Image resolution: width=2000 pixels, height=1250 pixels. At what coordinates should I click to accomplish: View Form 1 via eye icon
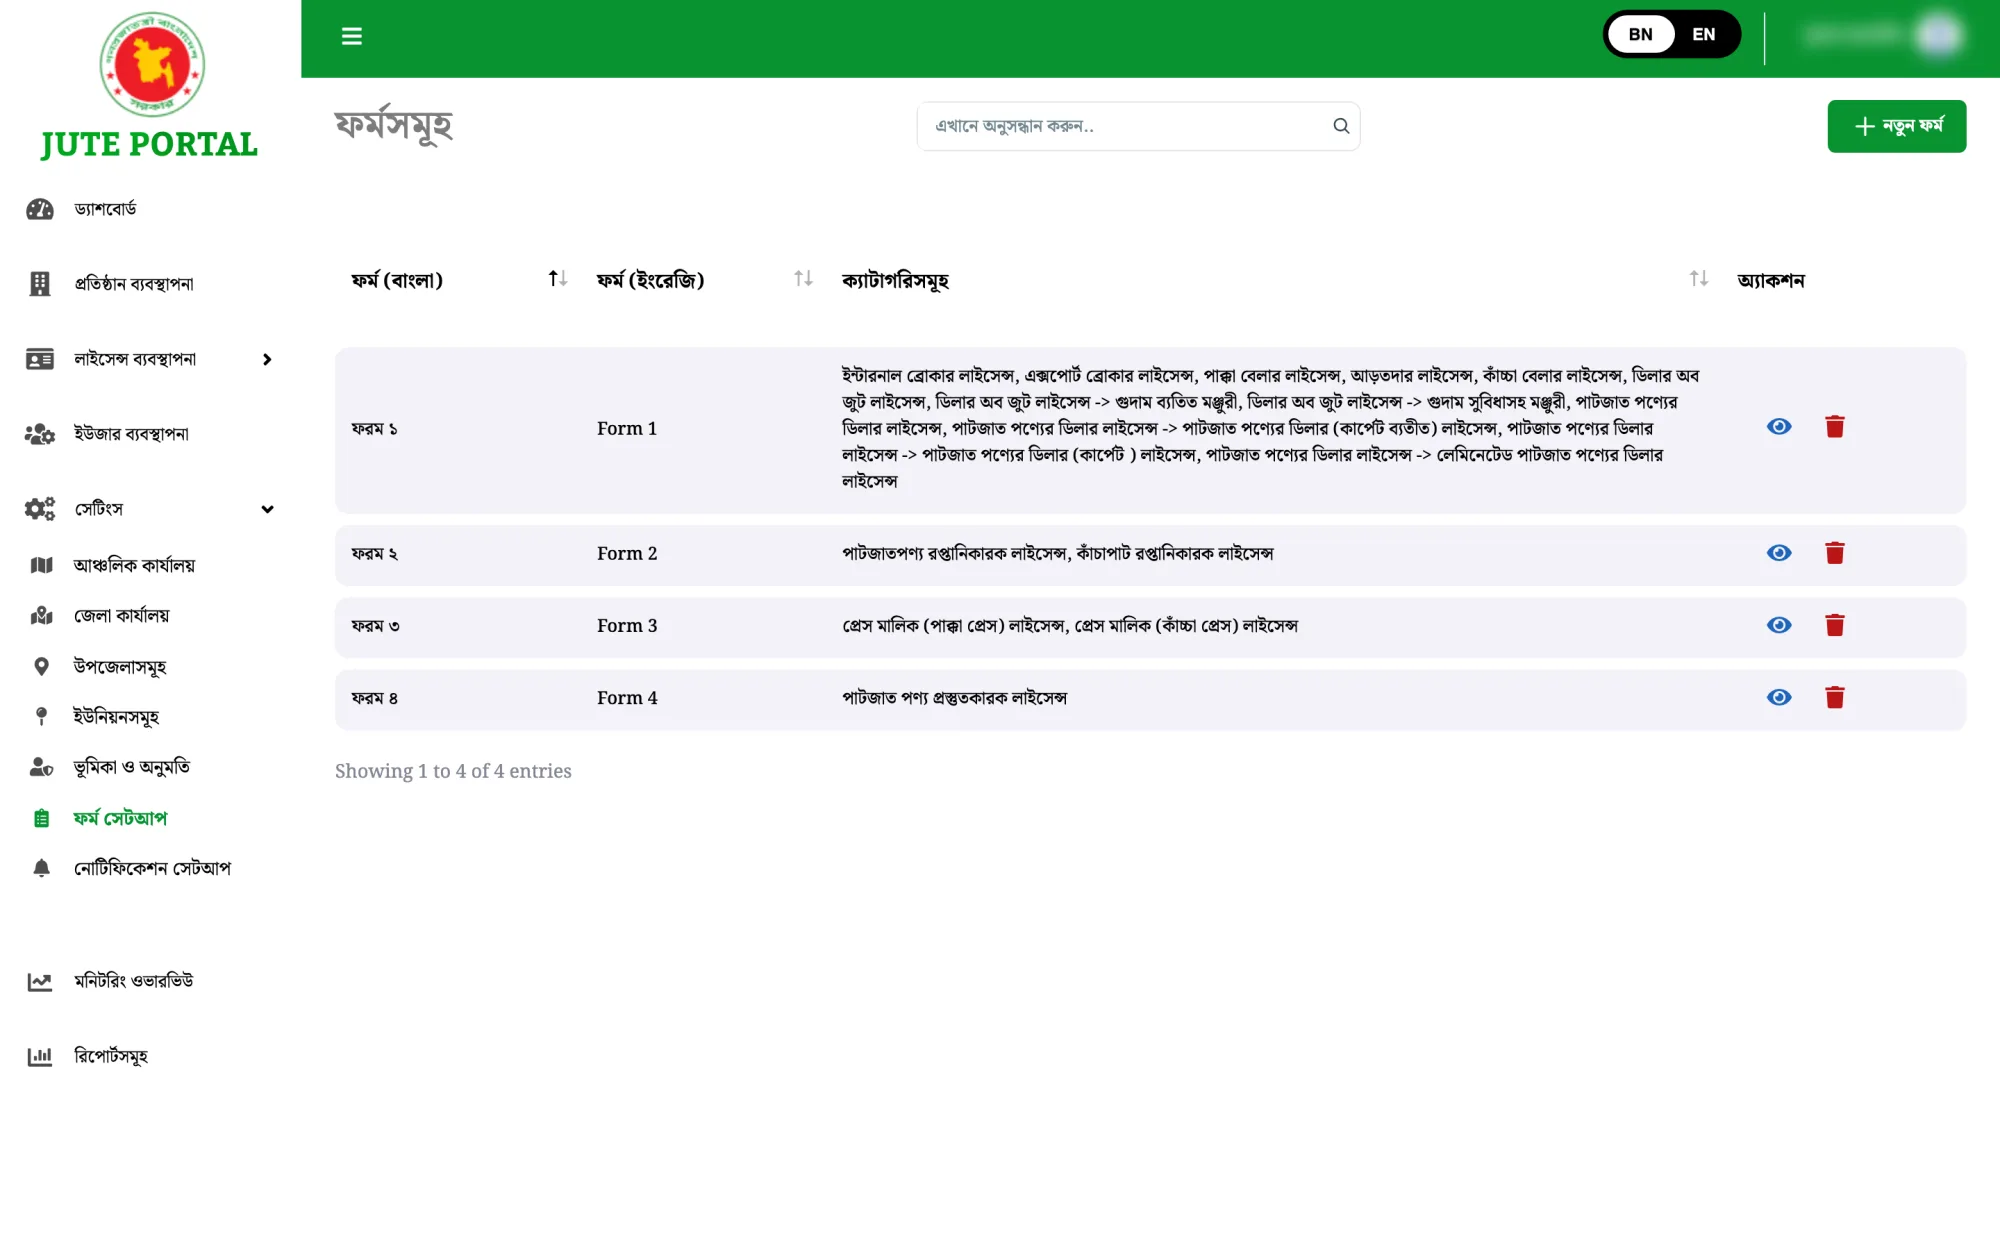click(x=1779, y=427)
